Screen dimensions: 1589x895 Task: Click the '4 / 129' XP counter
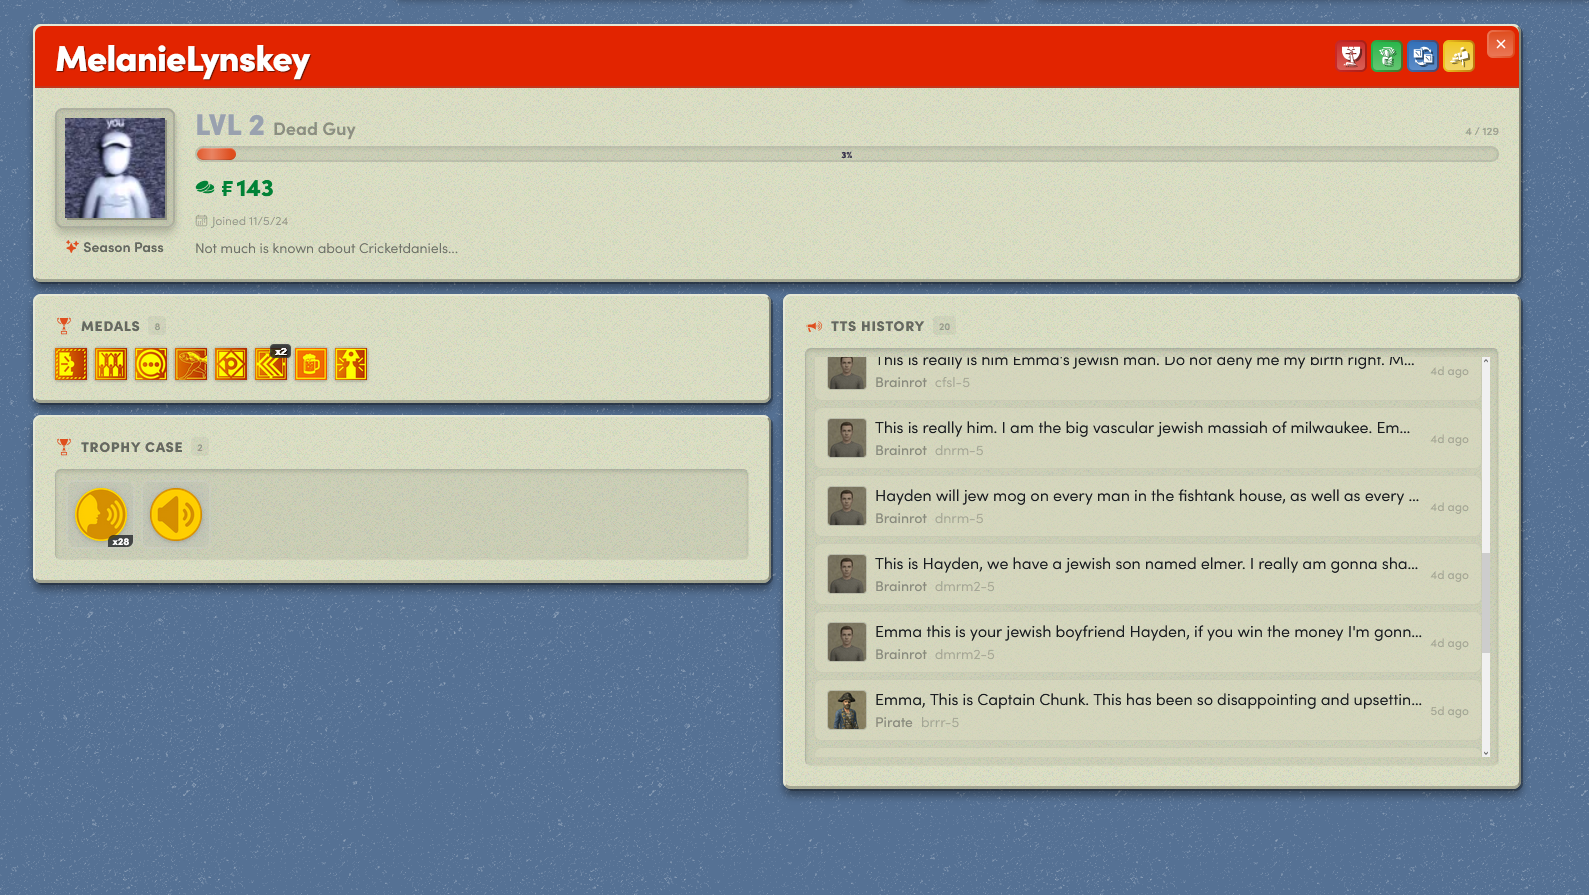[x=1482, y=131]
